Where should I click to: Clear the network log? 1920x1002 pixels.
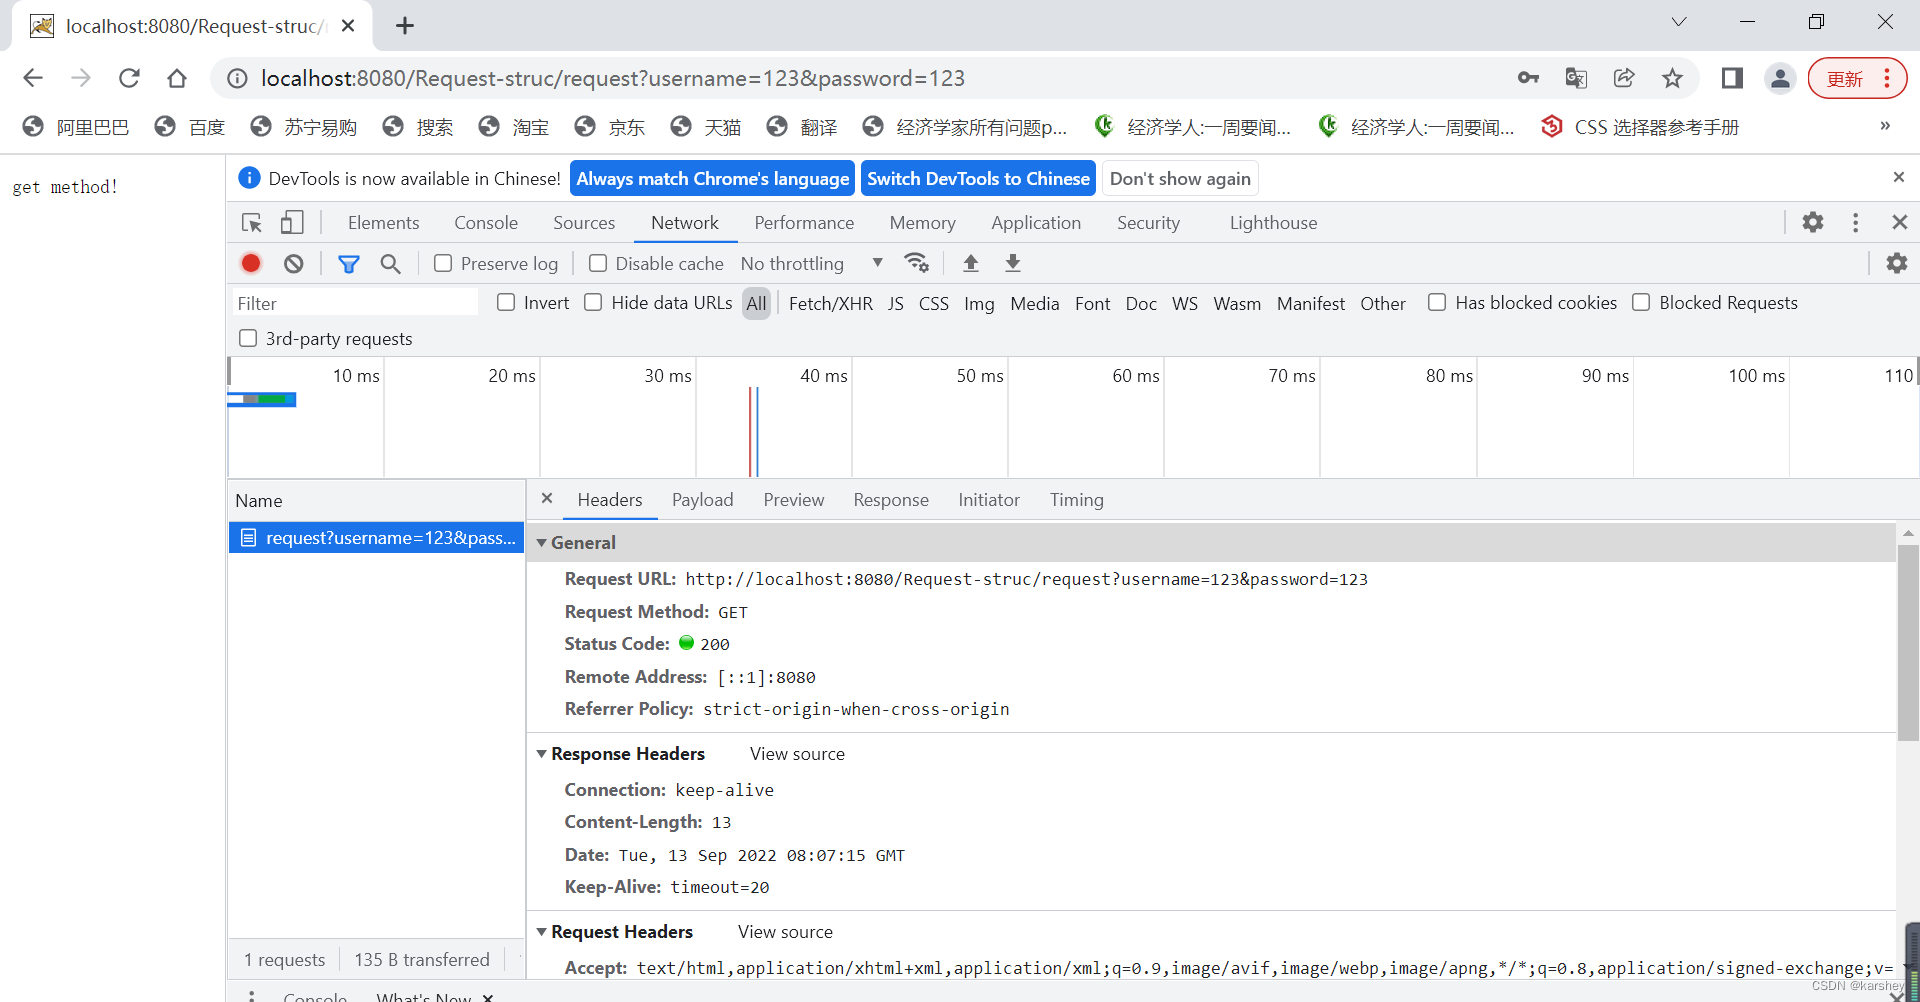click(293, 263)
